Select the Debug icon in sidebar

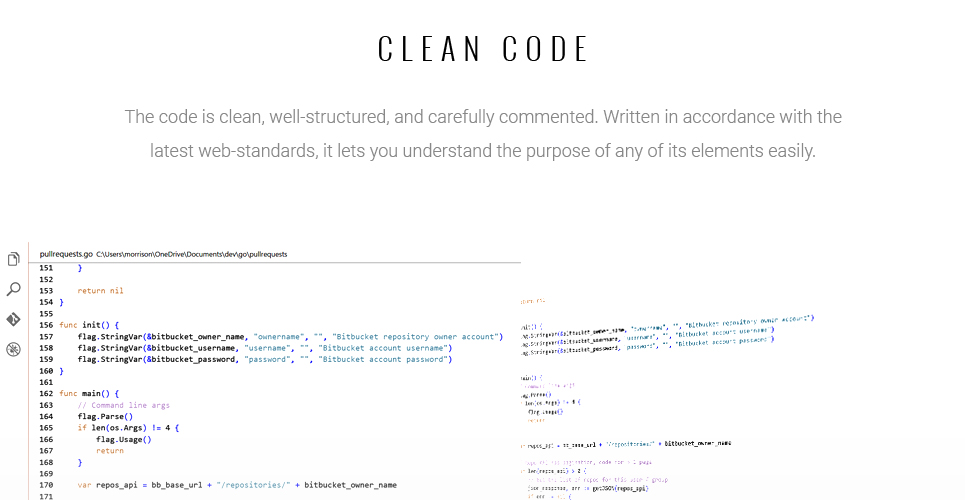pos(14,349)
